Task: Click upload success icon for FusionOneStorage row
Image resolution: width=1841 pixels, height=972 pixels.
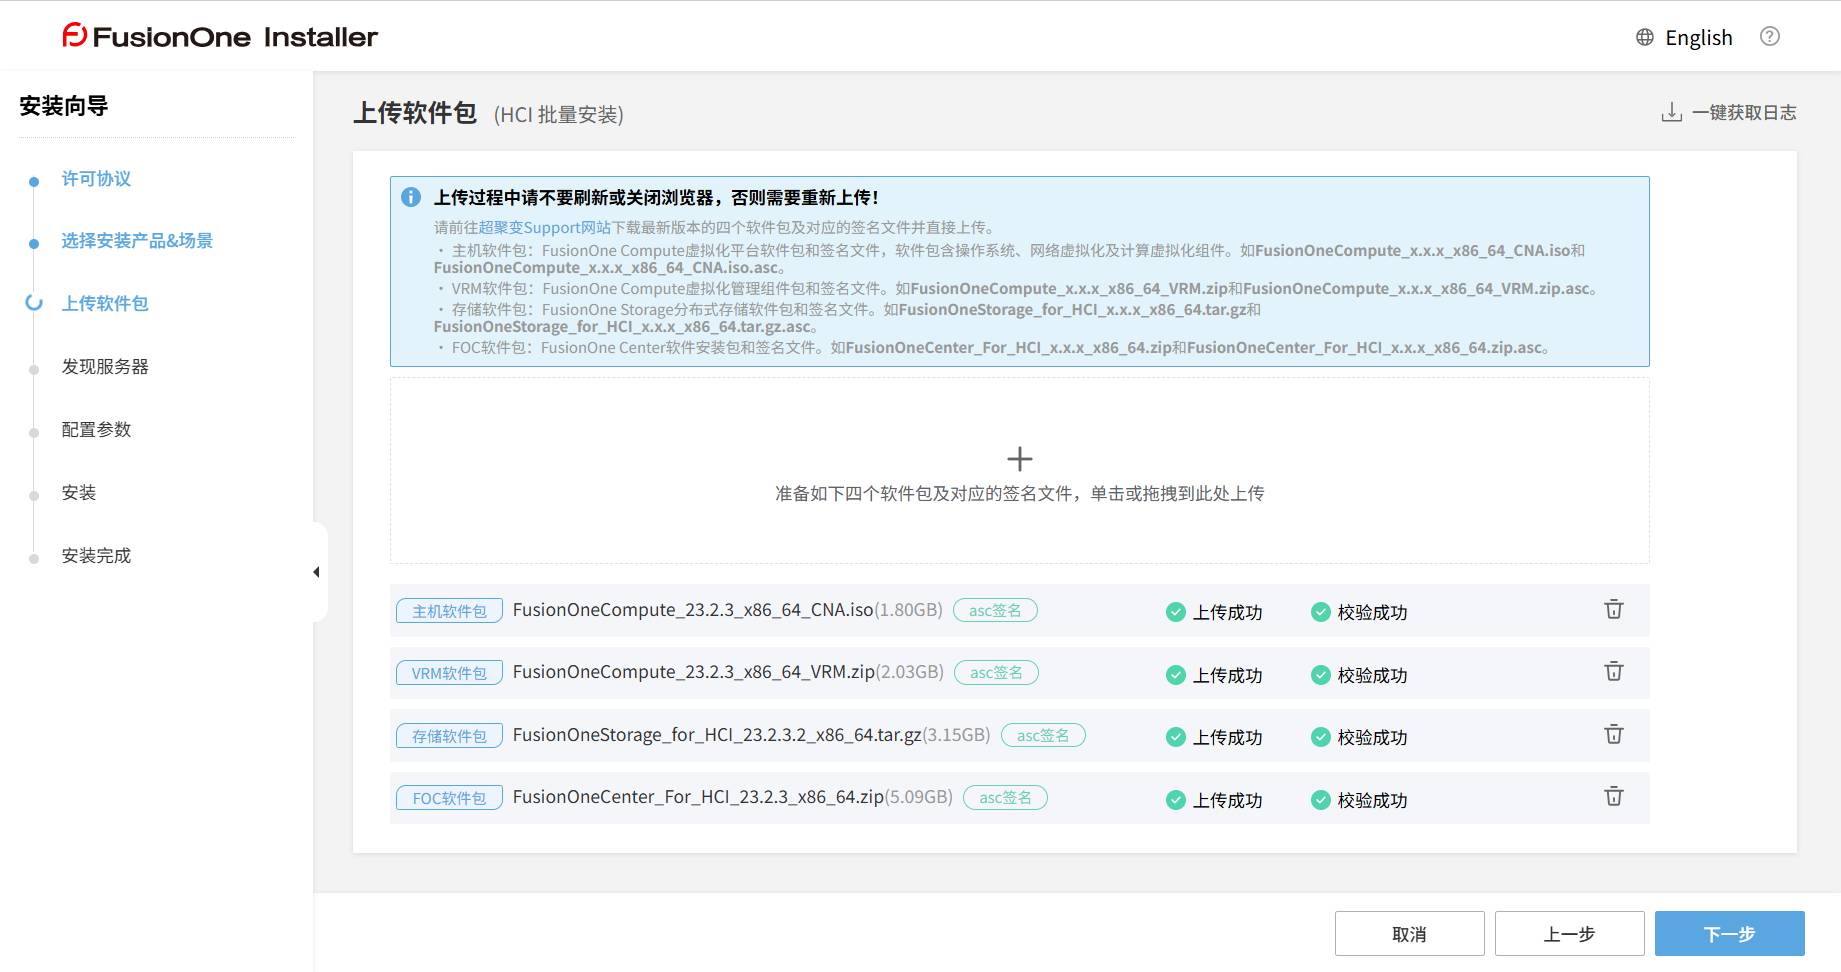Action: (1176, 737)
